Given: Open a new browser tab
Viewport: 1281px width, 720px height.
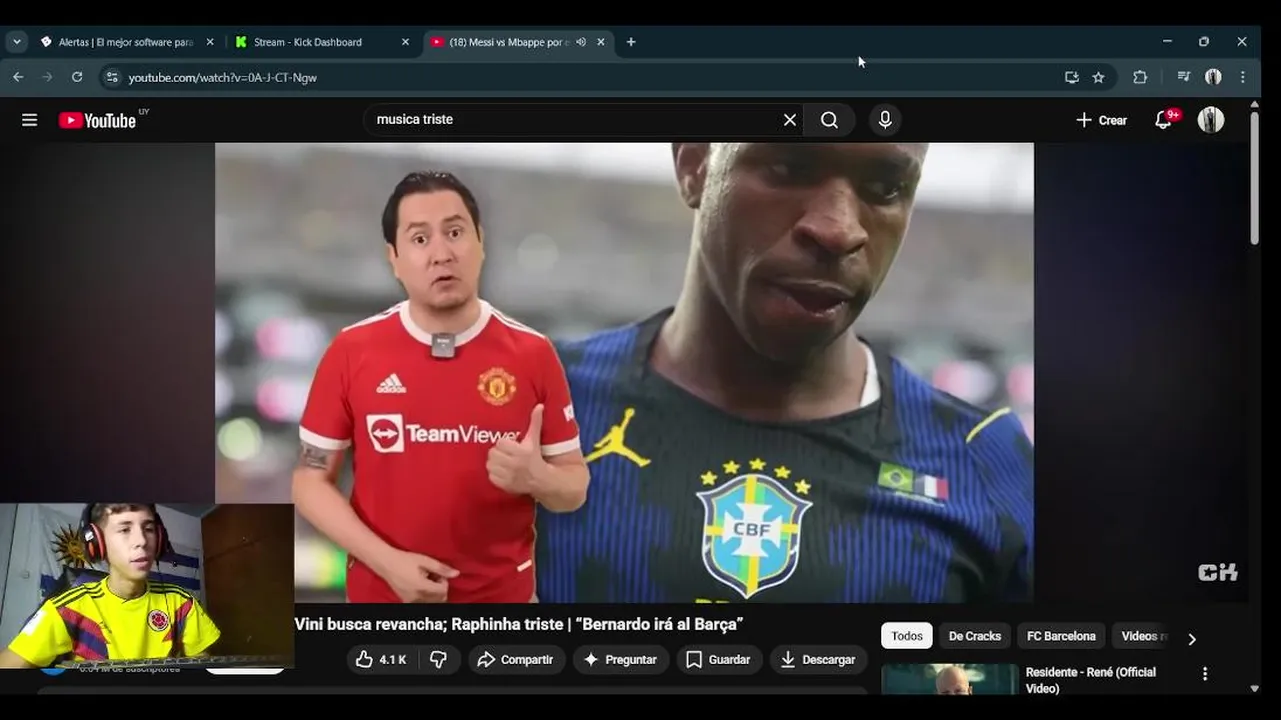Looking at the screenshot, I should (x=631, y=42).
